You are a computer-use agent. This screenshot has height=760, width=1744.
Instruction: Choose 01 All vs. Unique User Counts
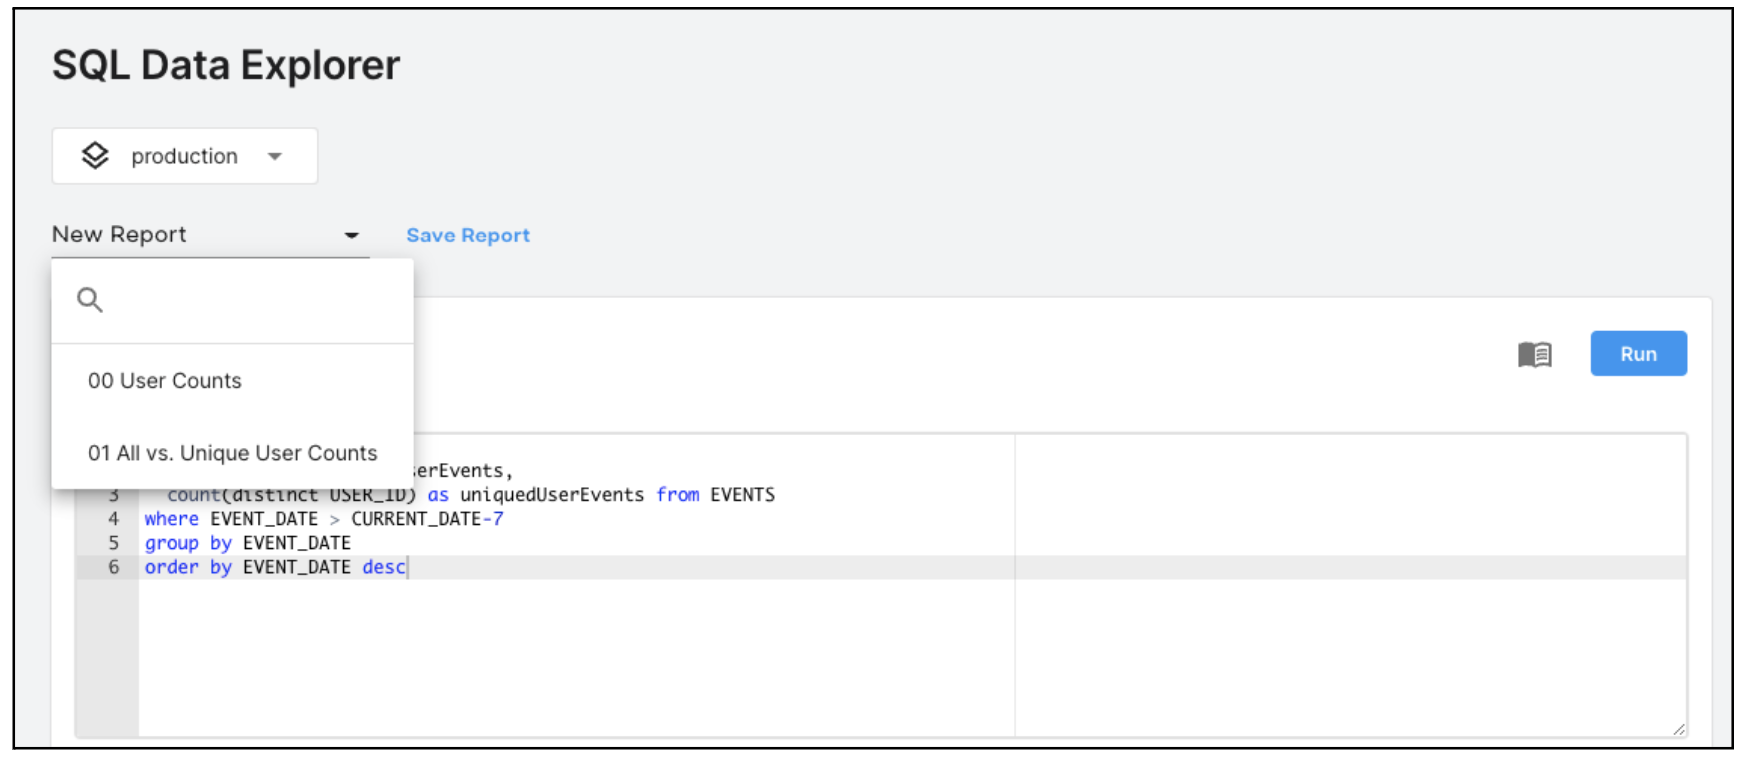(x=232, y=453)
